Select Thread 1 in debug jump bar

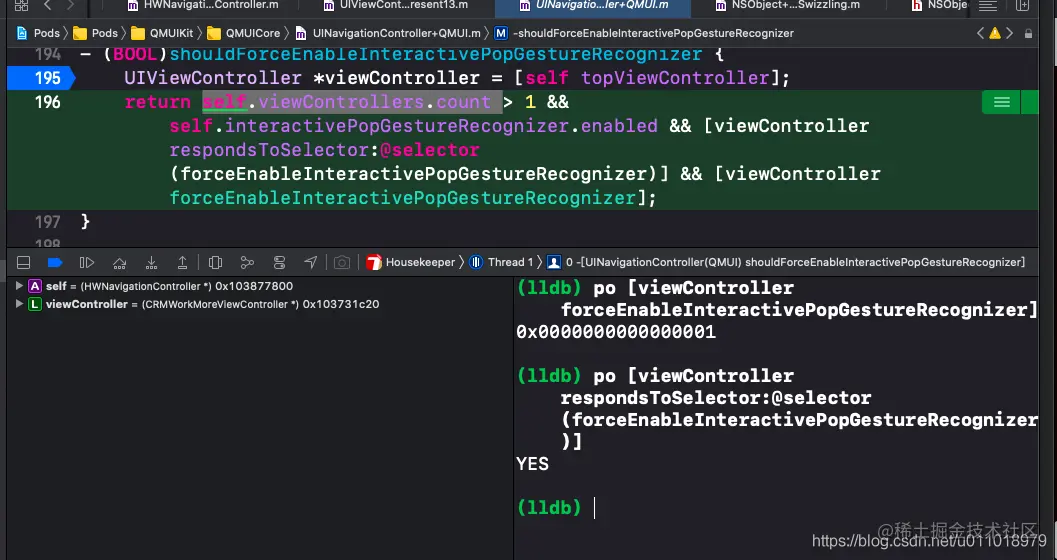(x=501, y=262)
